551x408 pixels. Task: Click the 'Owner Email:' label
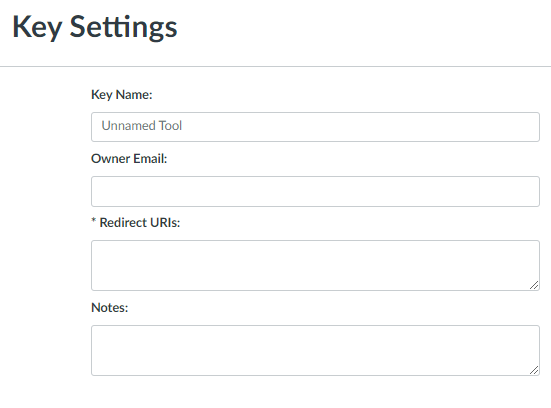pos(129,158)
